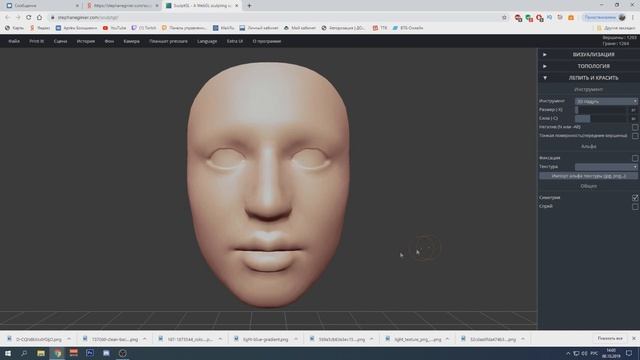Open options for the first downloaded png

click(x=69, y=339)
